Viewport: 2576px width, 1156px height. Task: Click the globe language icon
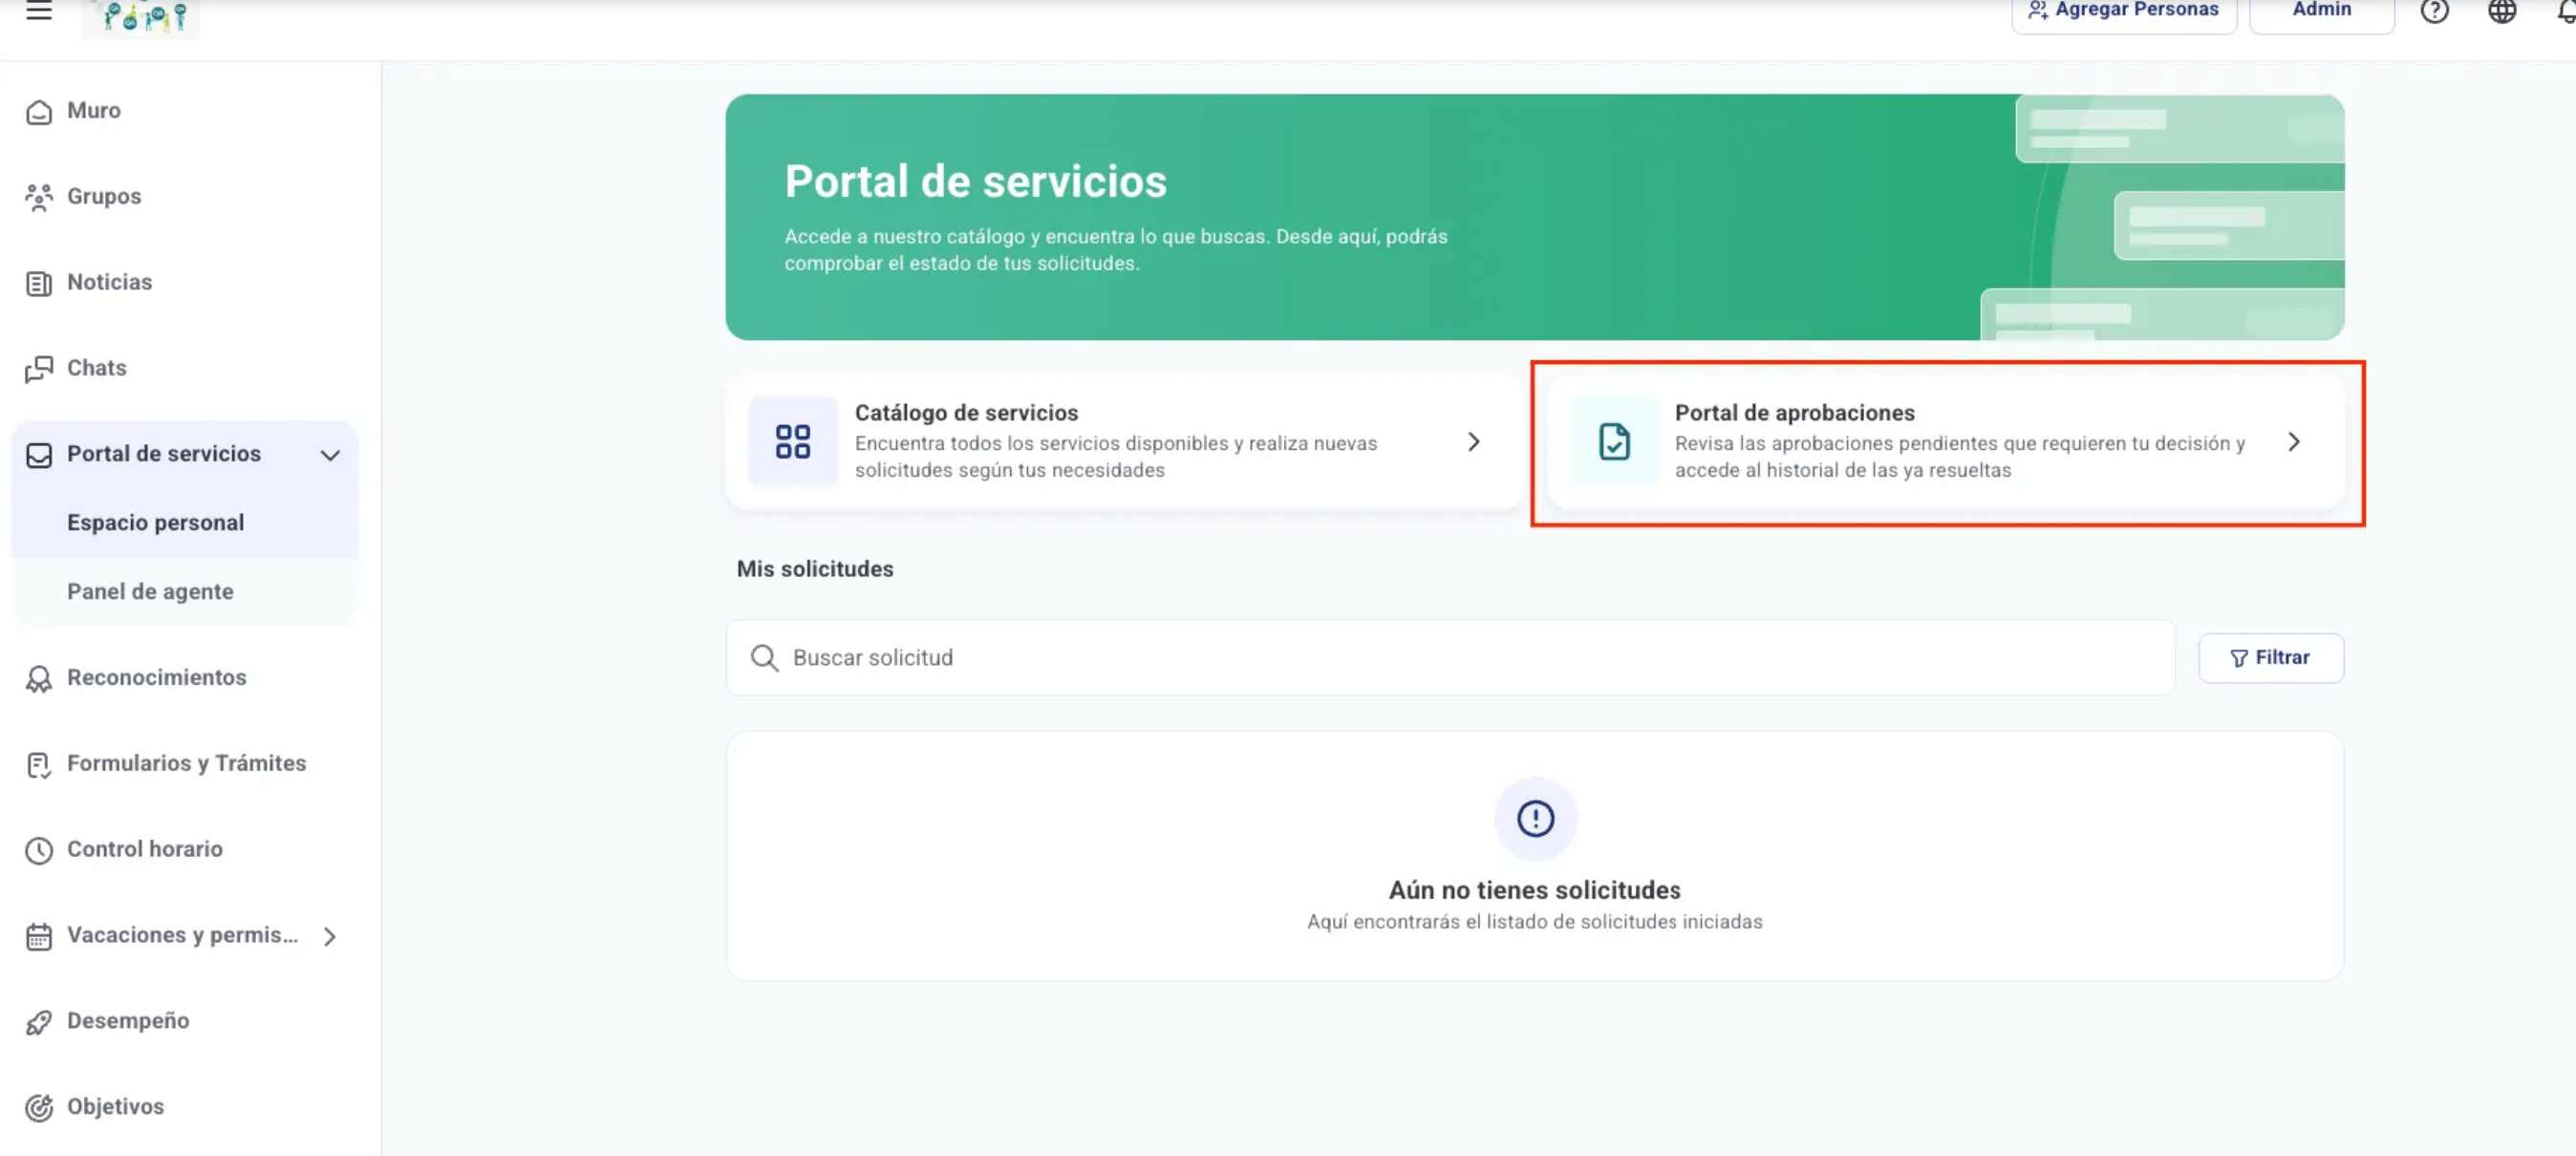(2502, 11)
